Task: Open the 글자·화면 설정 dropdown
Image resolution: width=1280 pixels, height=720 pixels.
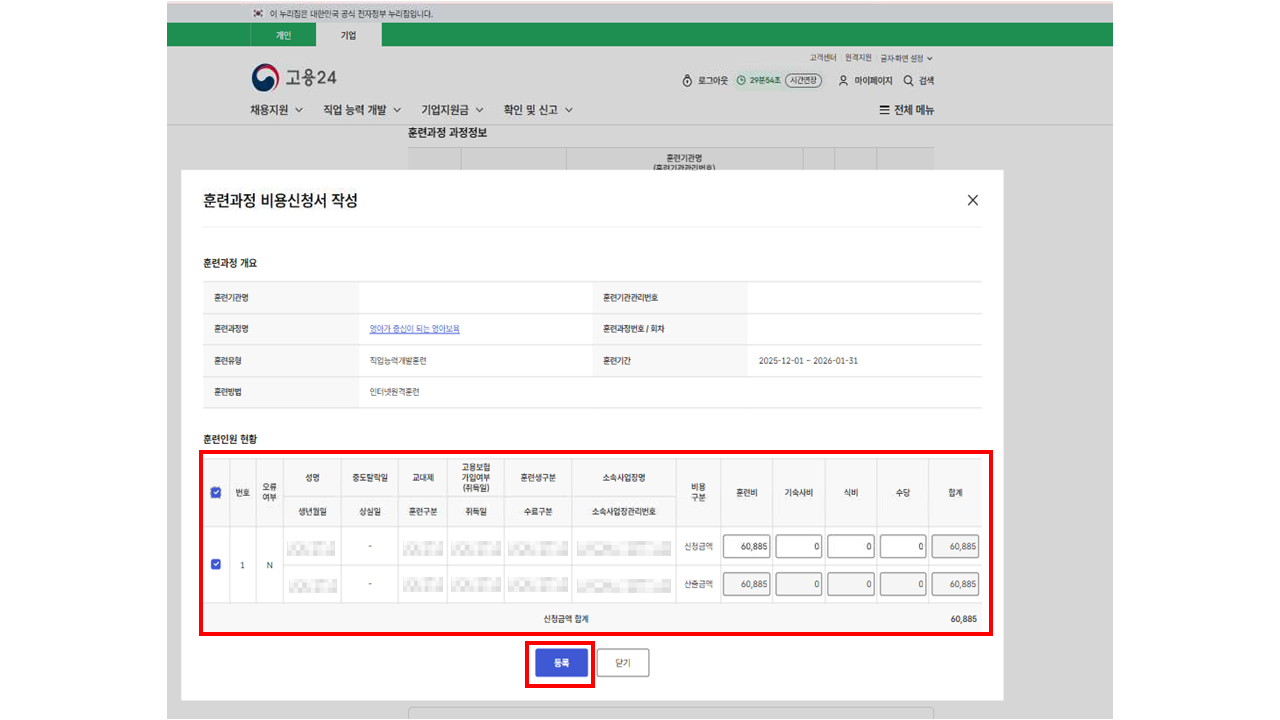Action: click(x=906, y=59)
